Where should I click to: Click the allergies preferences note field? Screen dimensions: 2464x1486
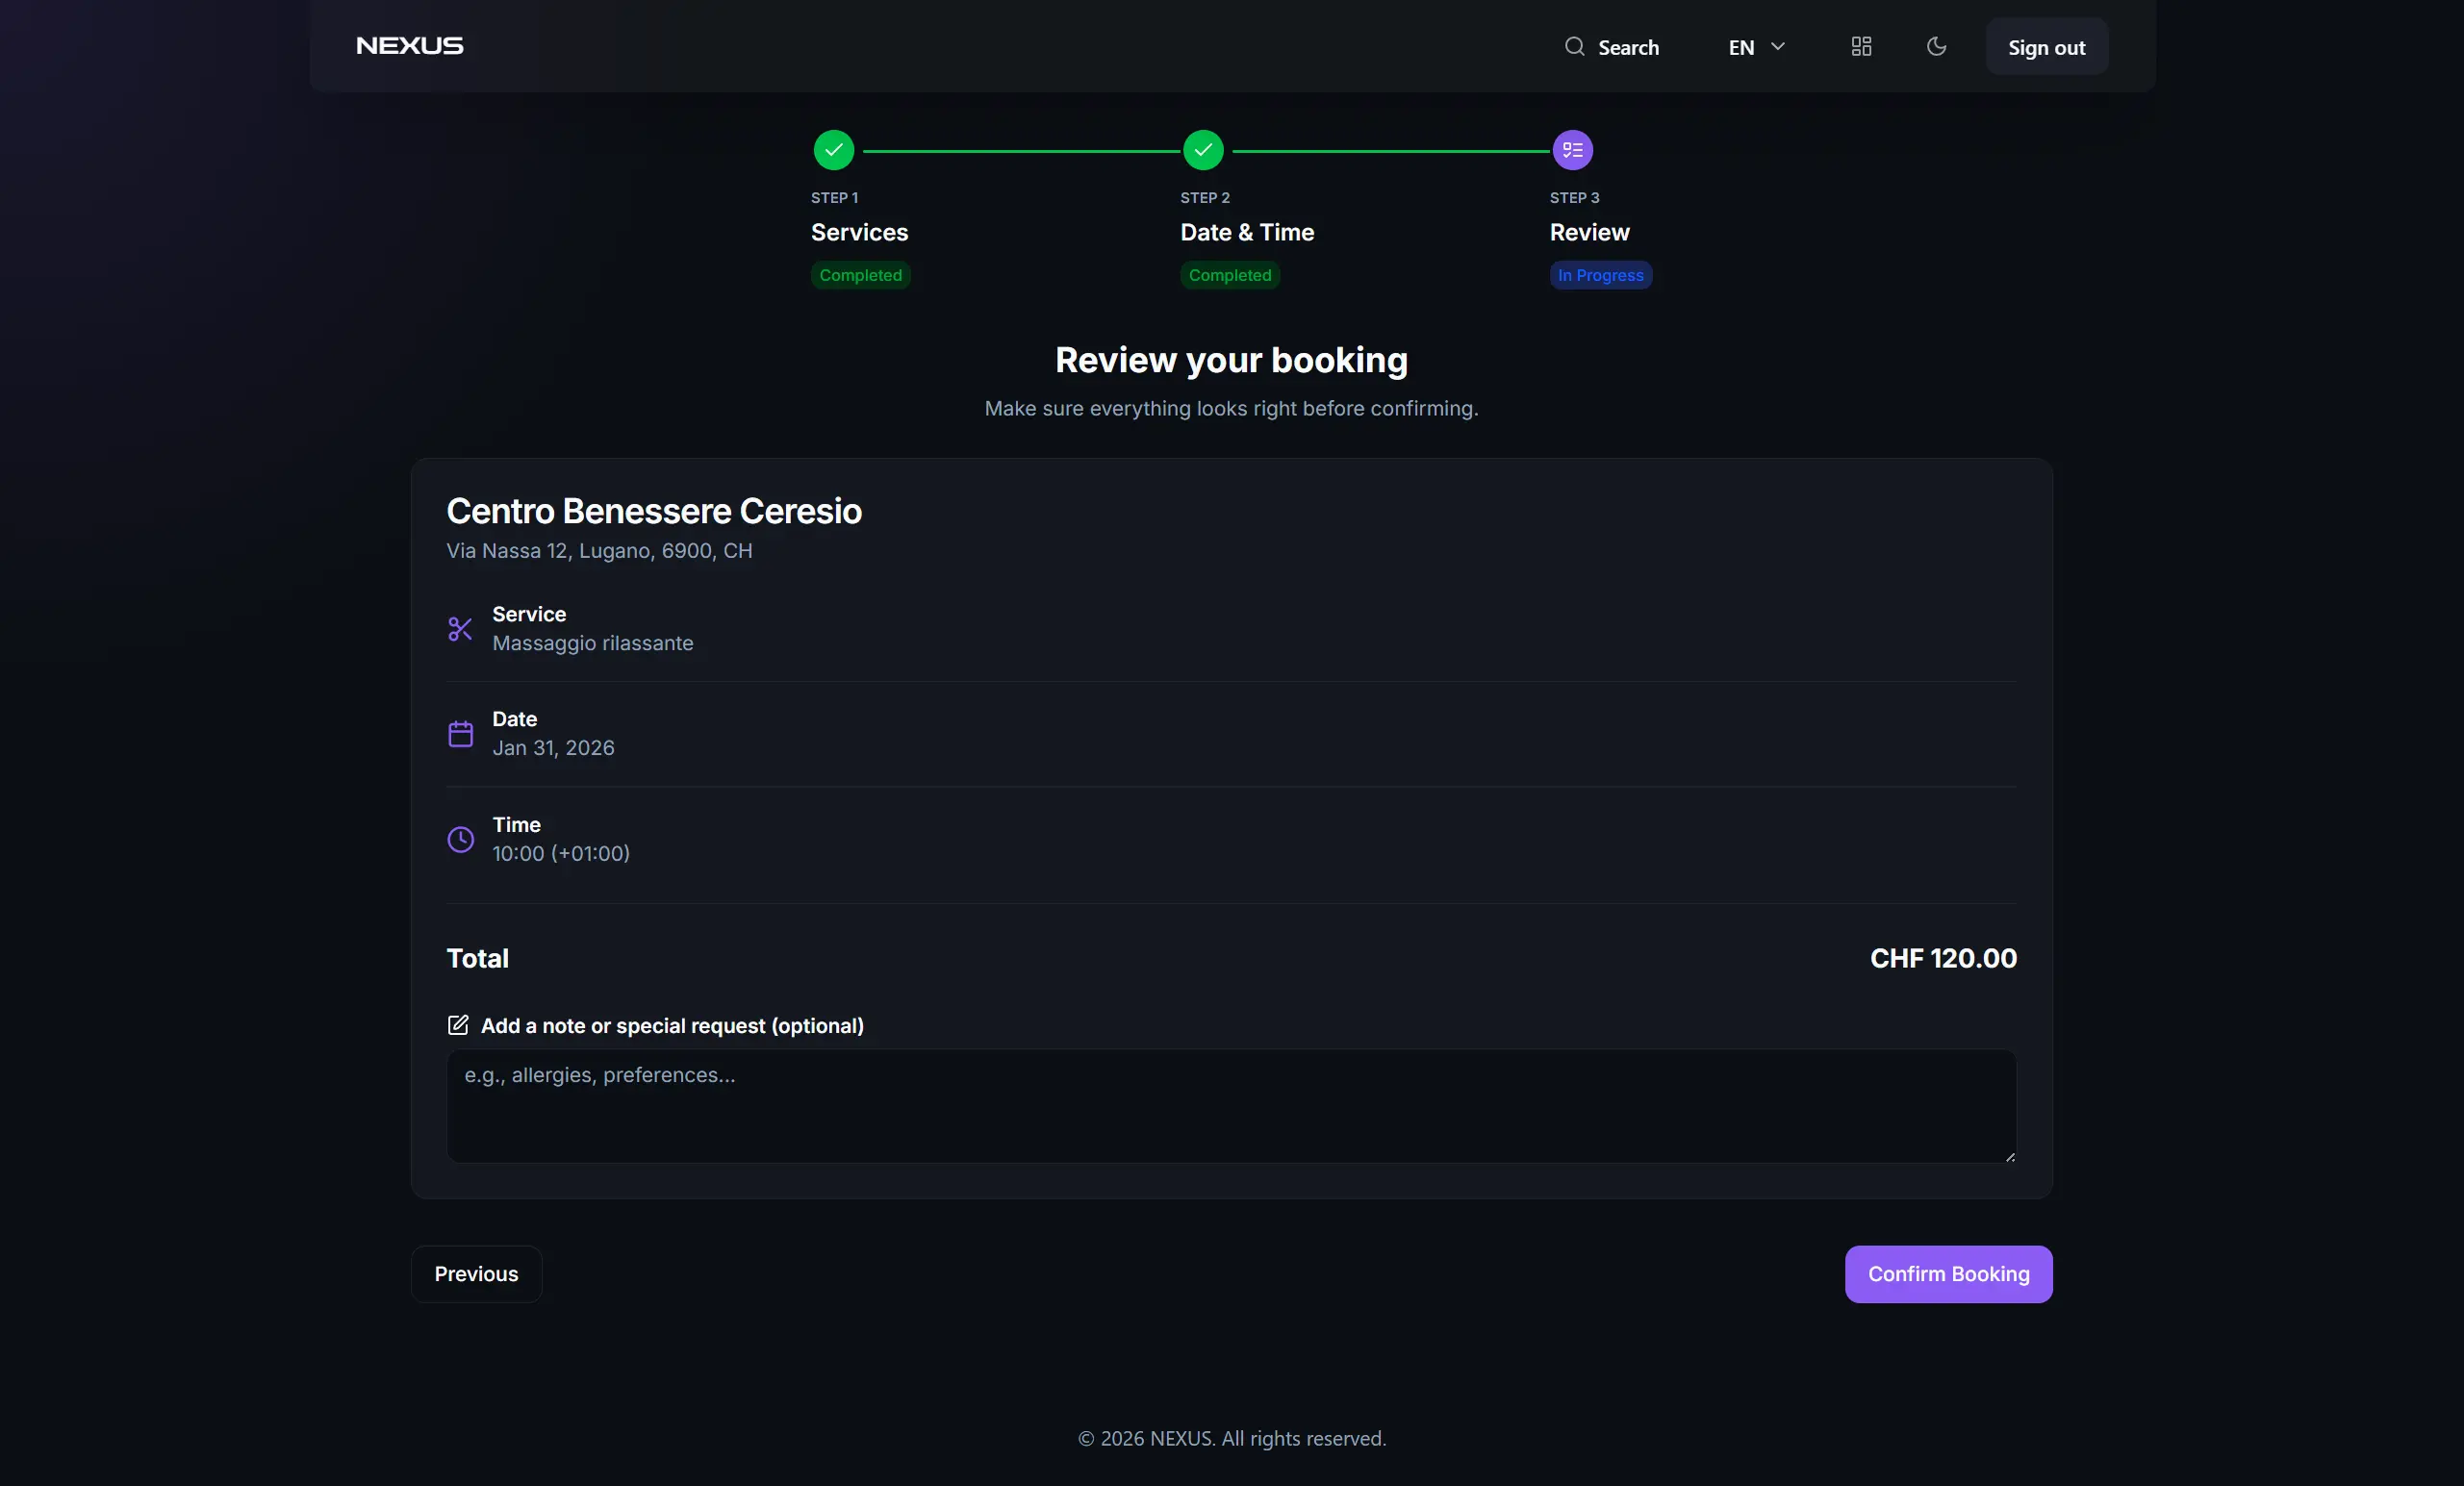(1231, 1106)
